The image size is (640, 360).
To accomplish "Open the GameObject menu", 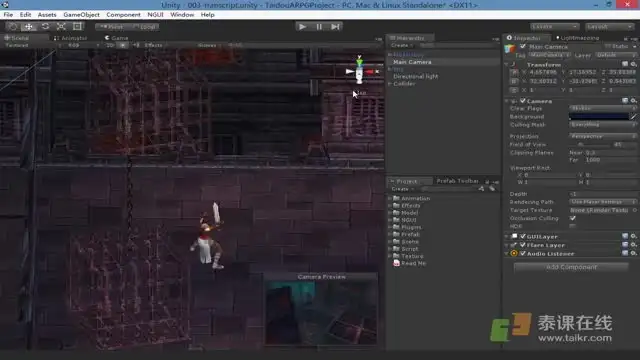I will point(81,15).
